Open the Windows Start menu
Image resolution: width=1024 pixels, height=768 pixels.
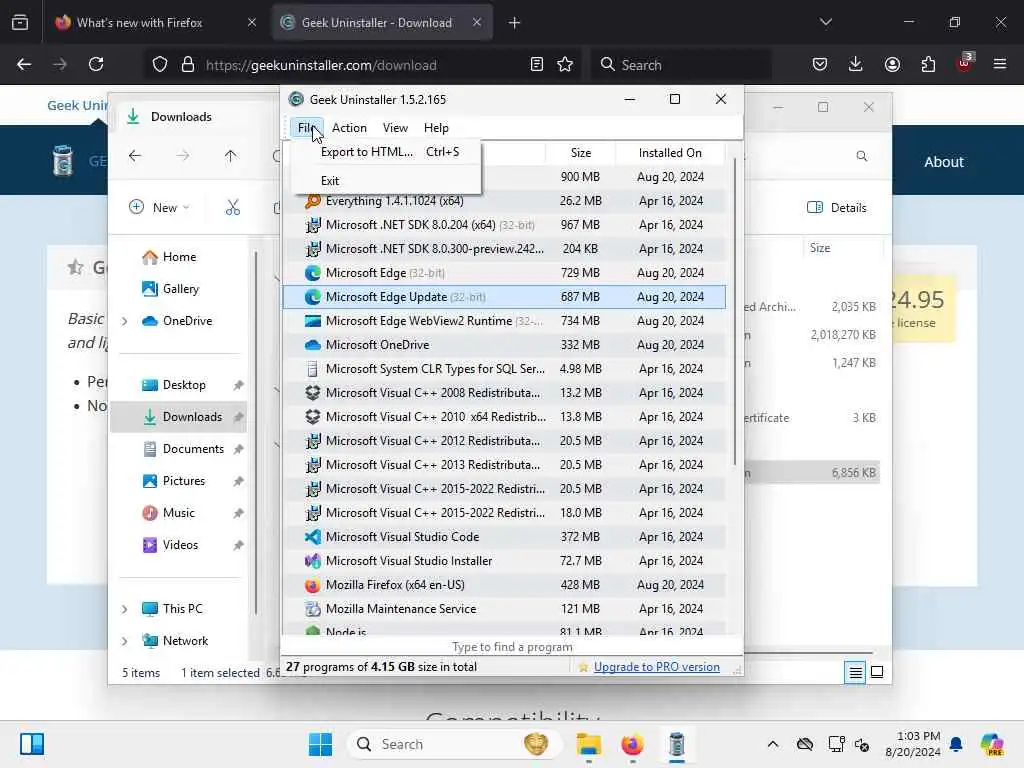[320, 744]
